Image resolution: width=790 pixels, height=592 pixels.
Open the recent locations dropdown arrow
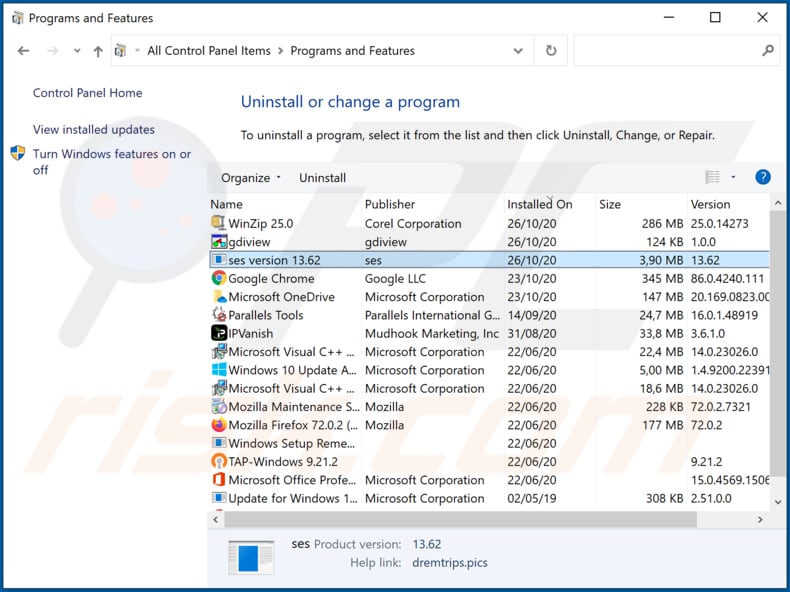[x=77, y=51]
